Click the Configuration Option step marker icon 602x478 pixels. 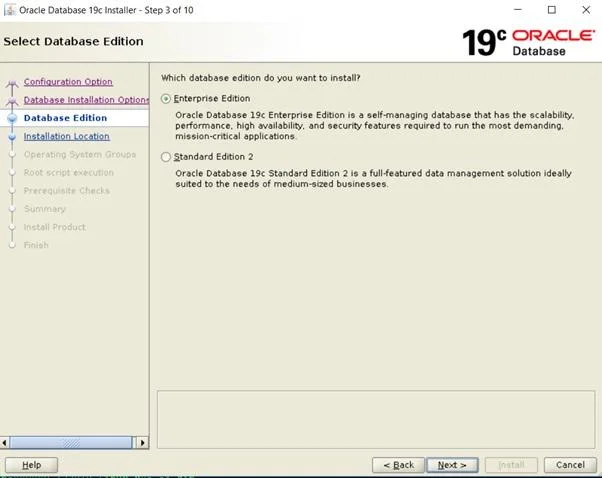(x=12, y=83)
